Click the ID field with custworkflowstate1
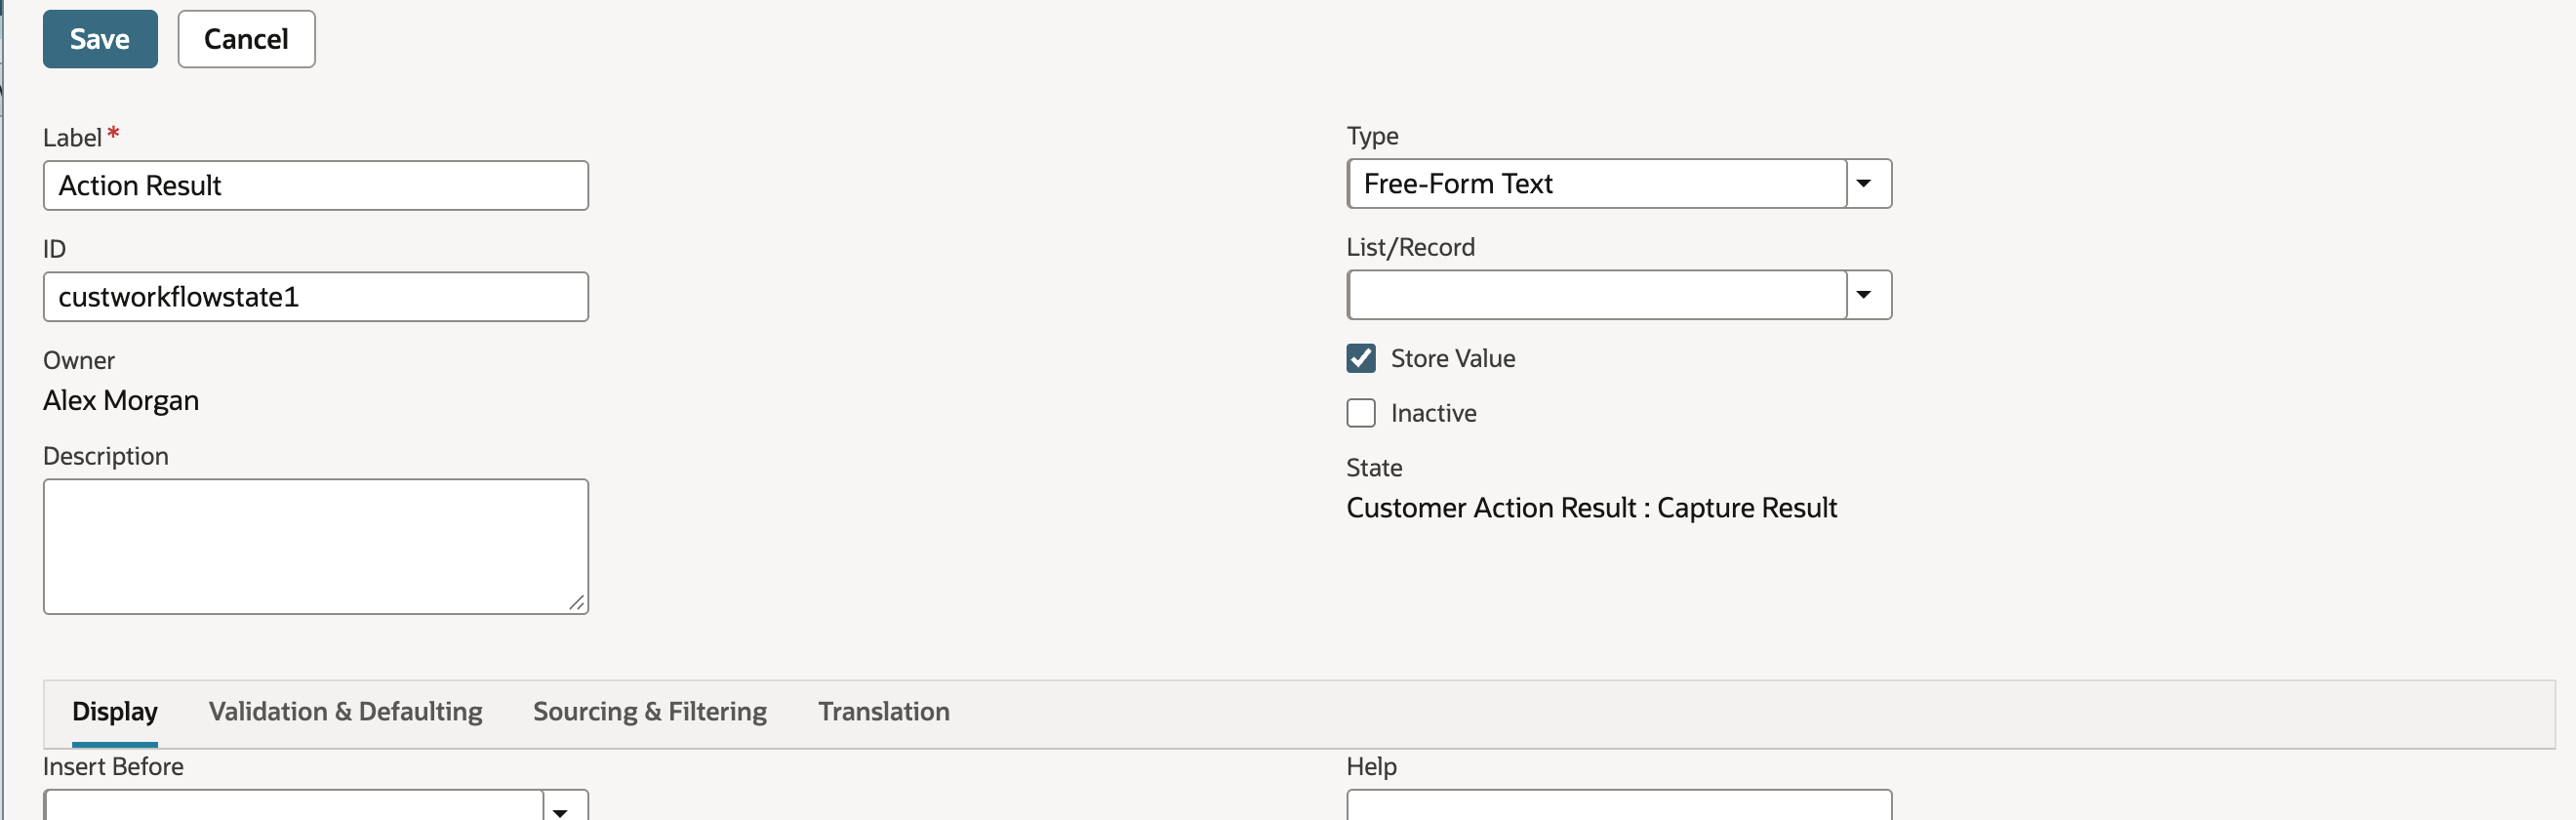The width and height of the screenshot is (2576, 820). [316, 297]
